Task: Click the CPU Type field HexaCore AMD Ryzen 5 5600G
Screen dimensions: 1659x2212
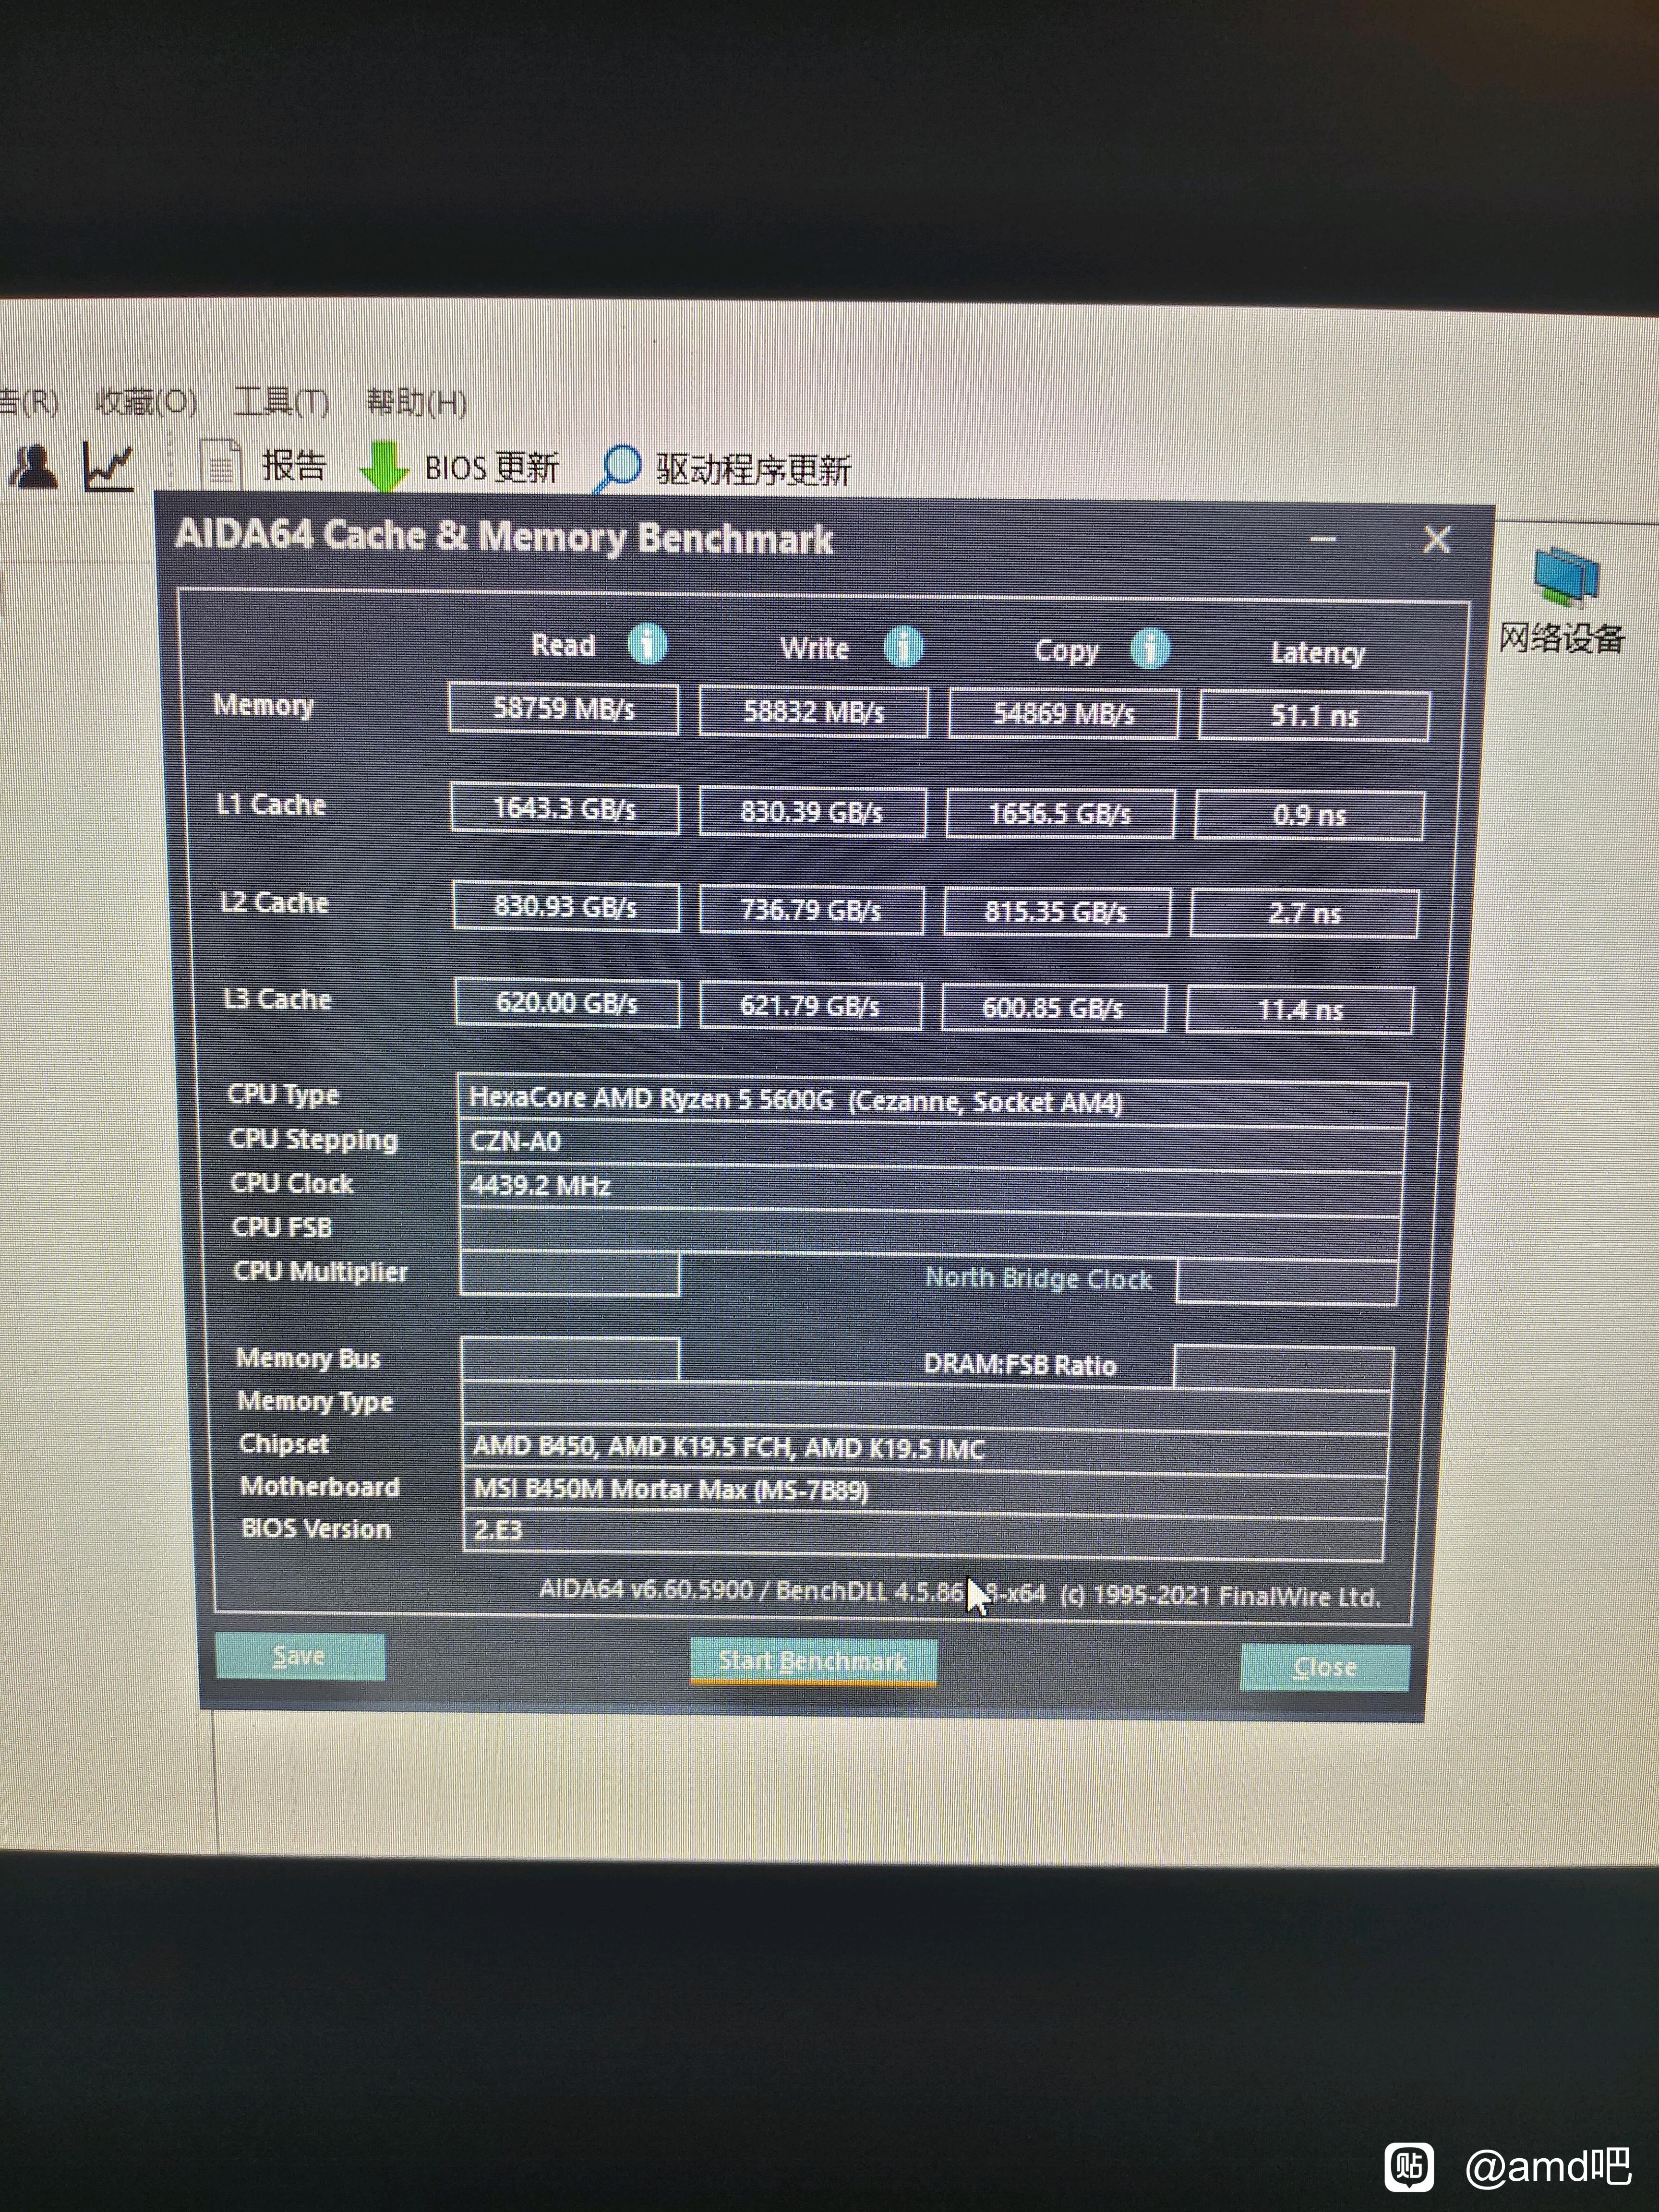Action: pos(932,1101)
